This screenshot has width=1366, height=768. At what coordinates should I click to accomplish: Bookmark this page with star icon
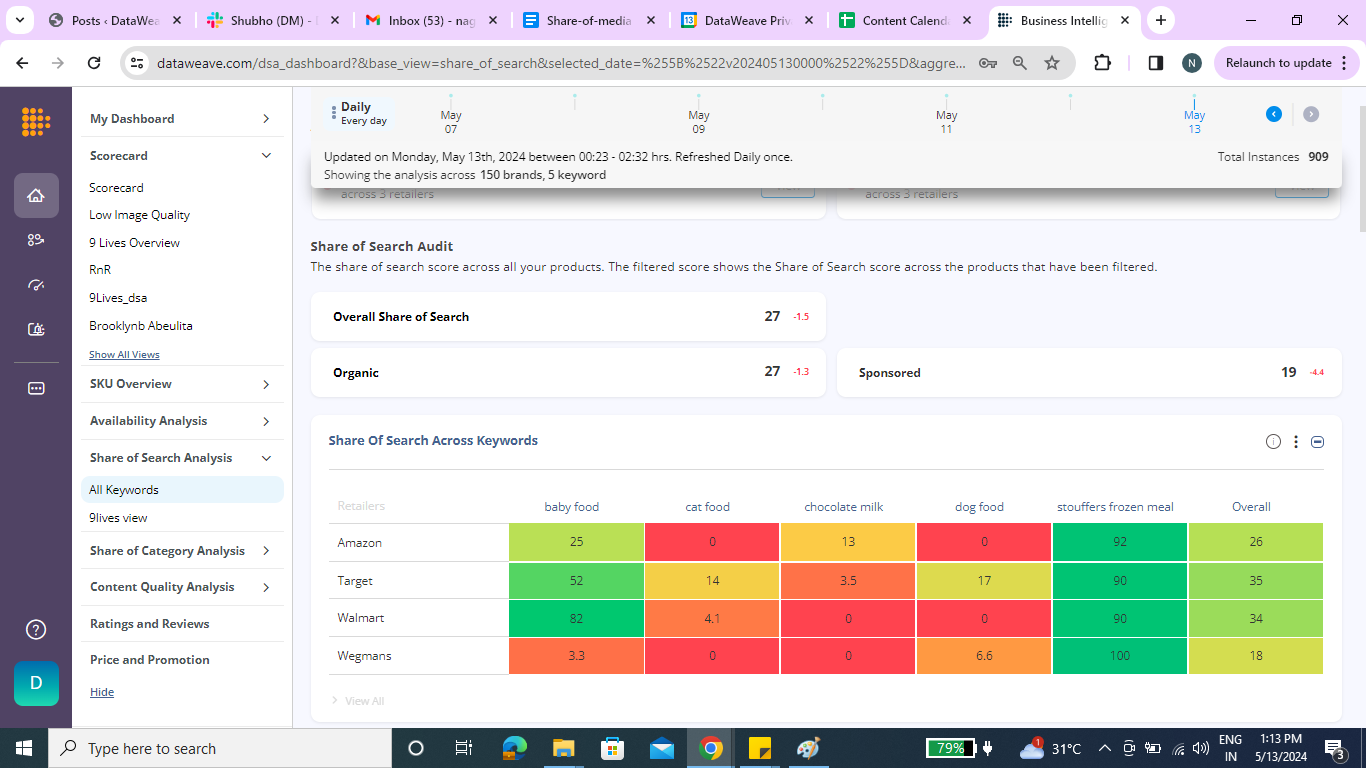click(x=1052, y=62)
